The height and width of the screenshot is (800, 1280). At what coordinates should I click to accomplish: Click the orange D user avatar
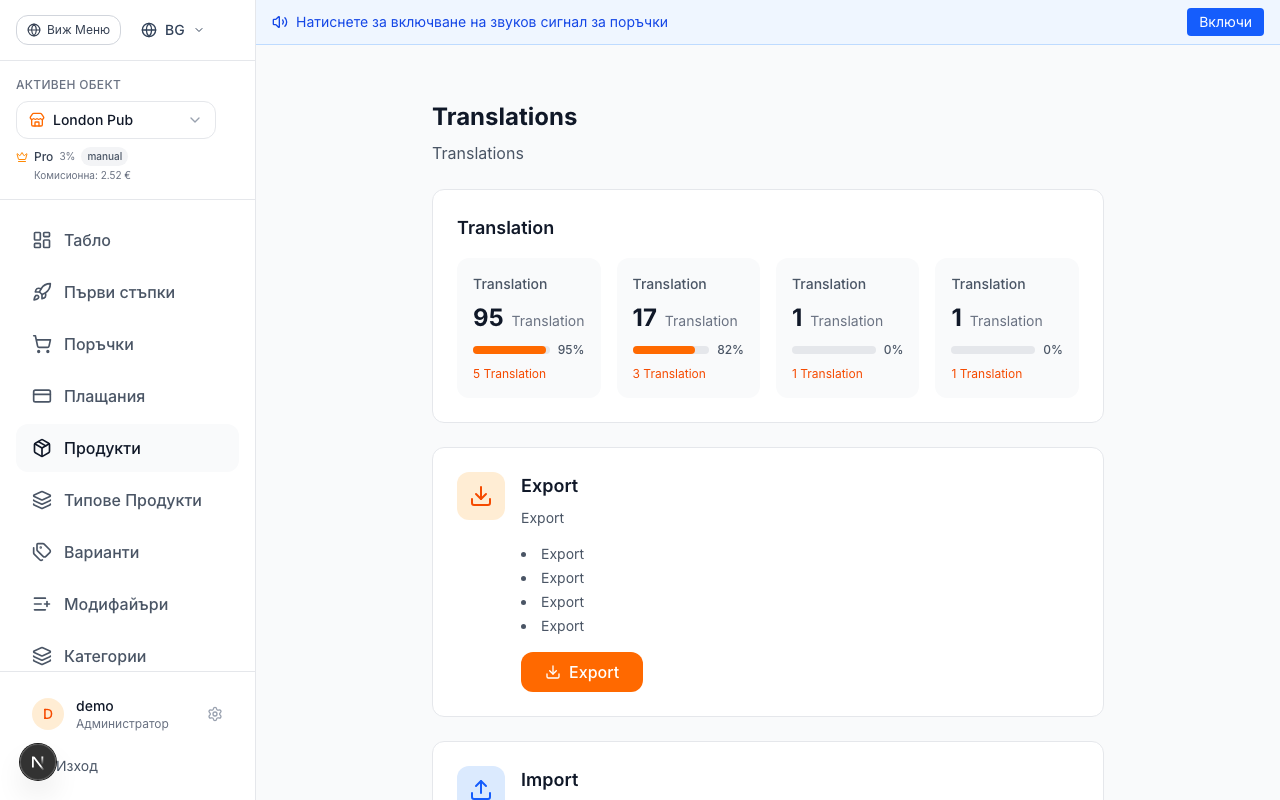point(48,714)
